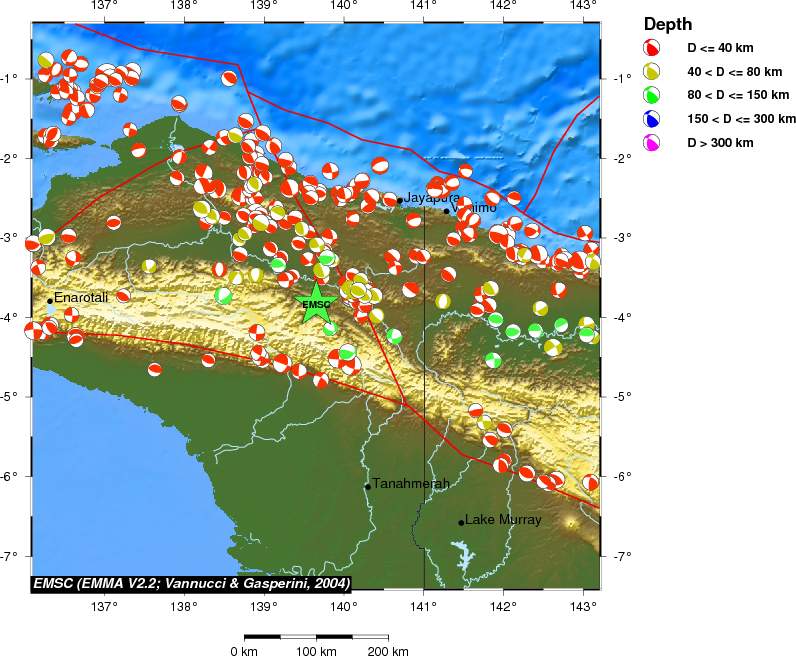Image resolution: width=796 pixels, height=656 pixels.
Task: Click the Enarotali city marker dot
Action: click(x=49, y=300)
